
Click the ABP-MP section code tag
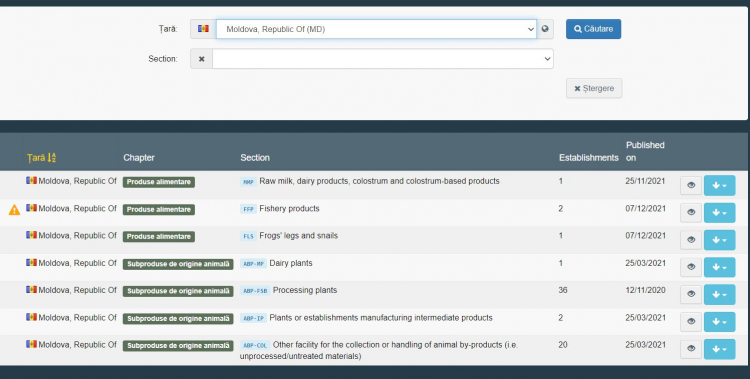pyautogui.click(x=253, y=264)
